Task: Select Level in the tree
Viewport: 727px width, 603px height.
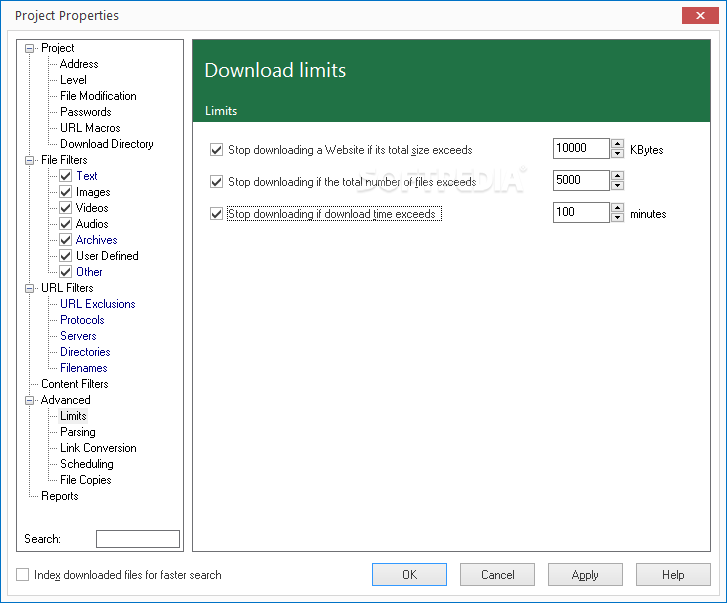Action: tap(73, 80)
